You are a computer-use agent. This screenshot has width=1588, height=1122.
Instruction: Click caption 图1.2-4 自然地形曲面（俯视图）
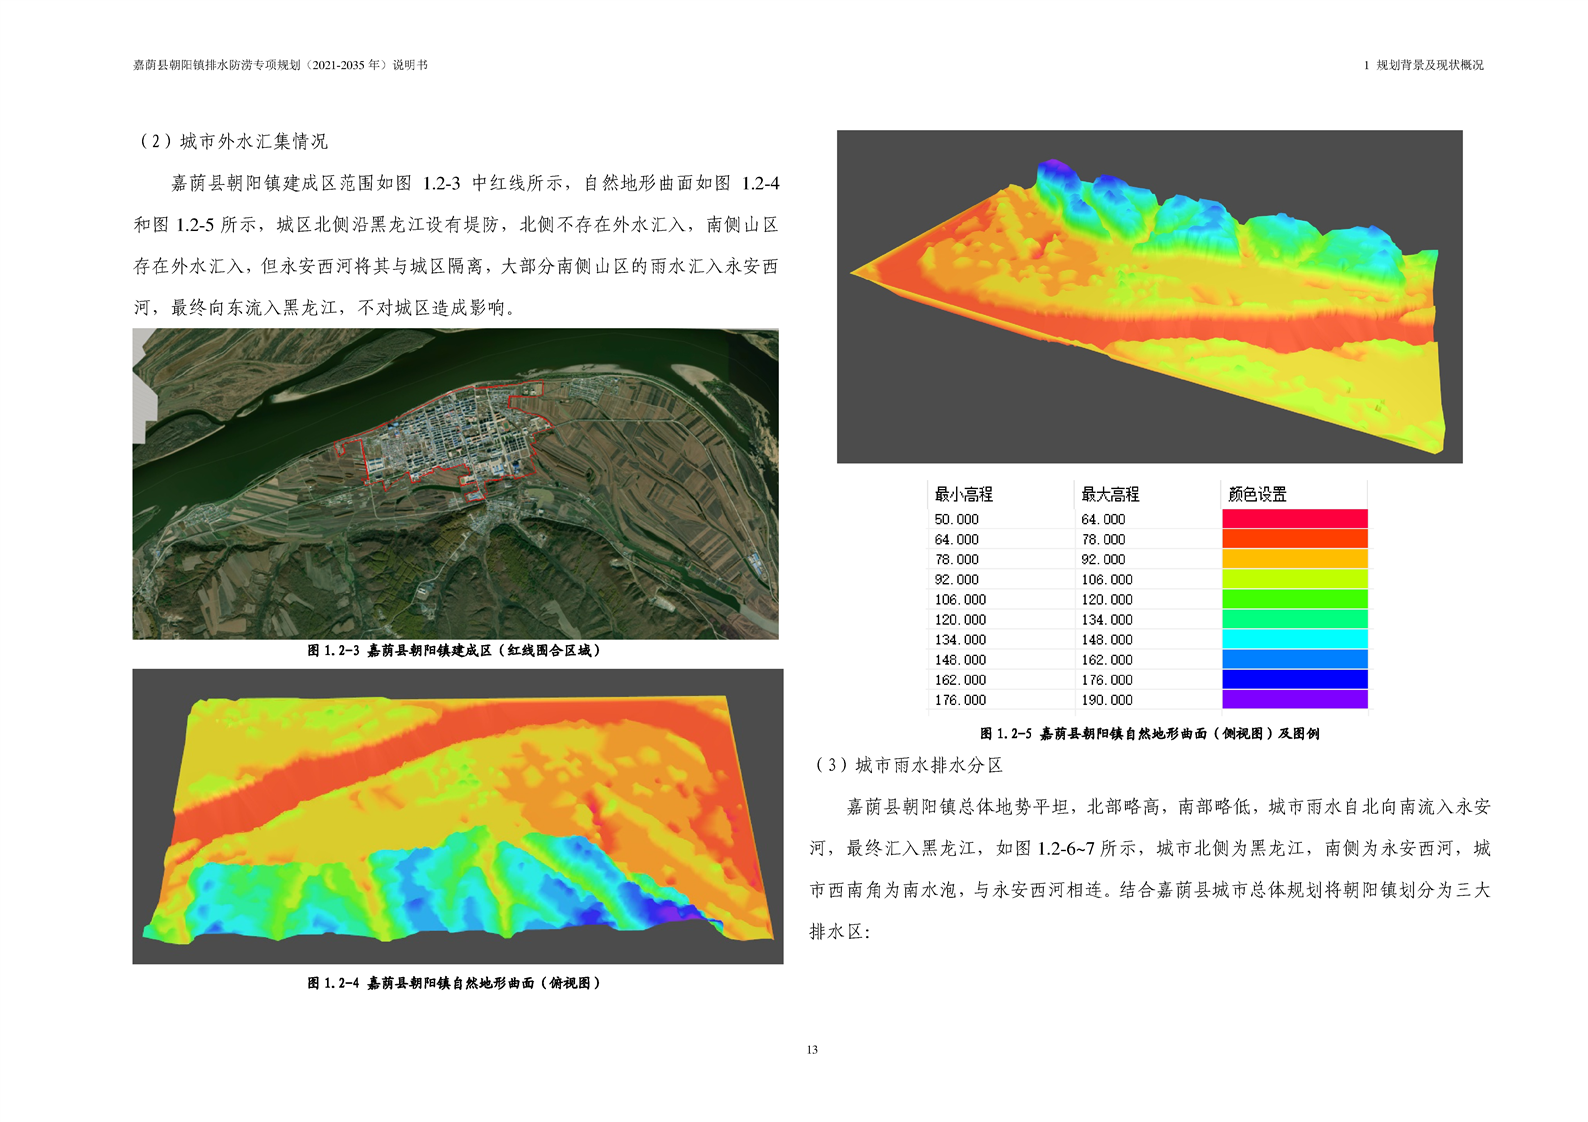454,983
